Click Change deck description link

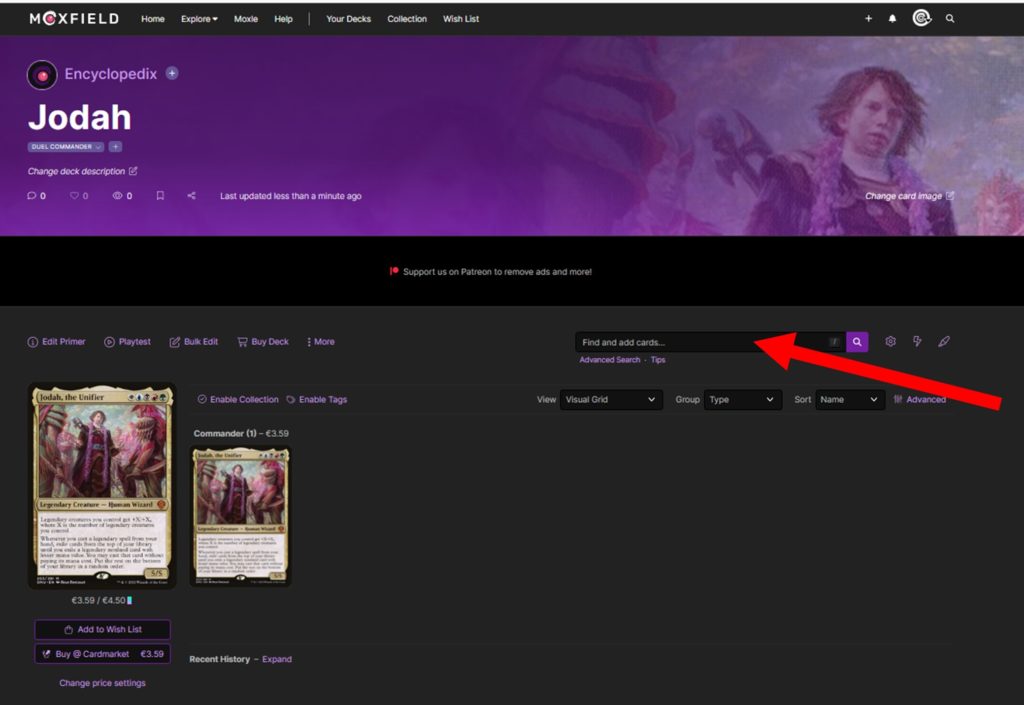76,171
